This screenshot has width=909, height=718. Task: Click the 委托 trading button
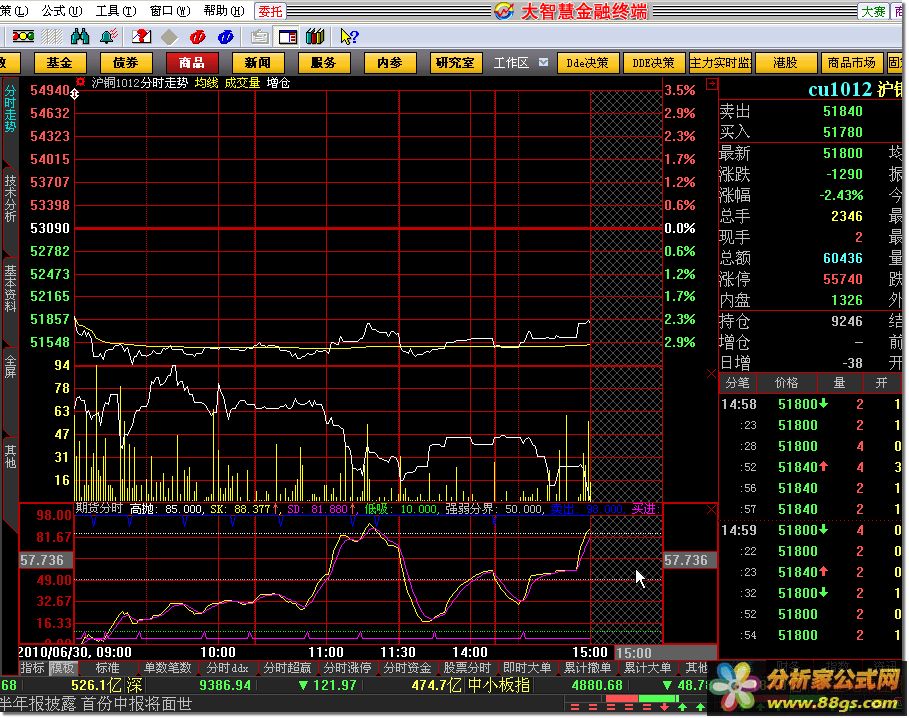270,11
